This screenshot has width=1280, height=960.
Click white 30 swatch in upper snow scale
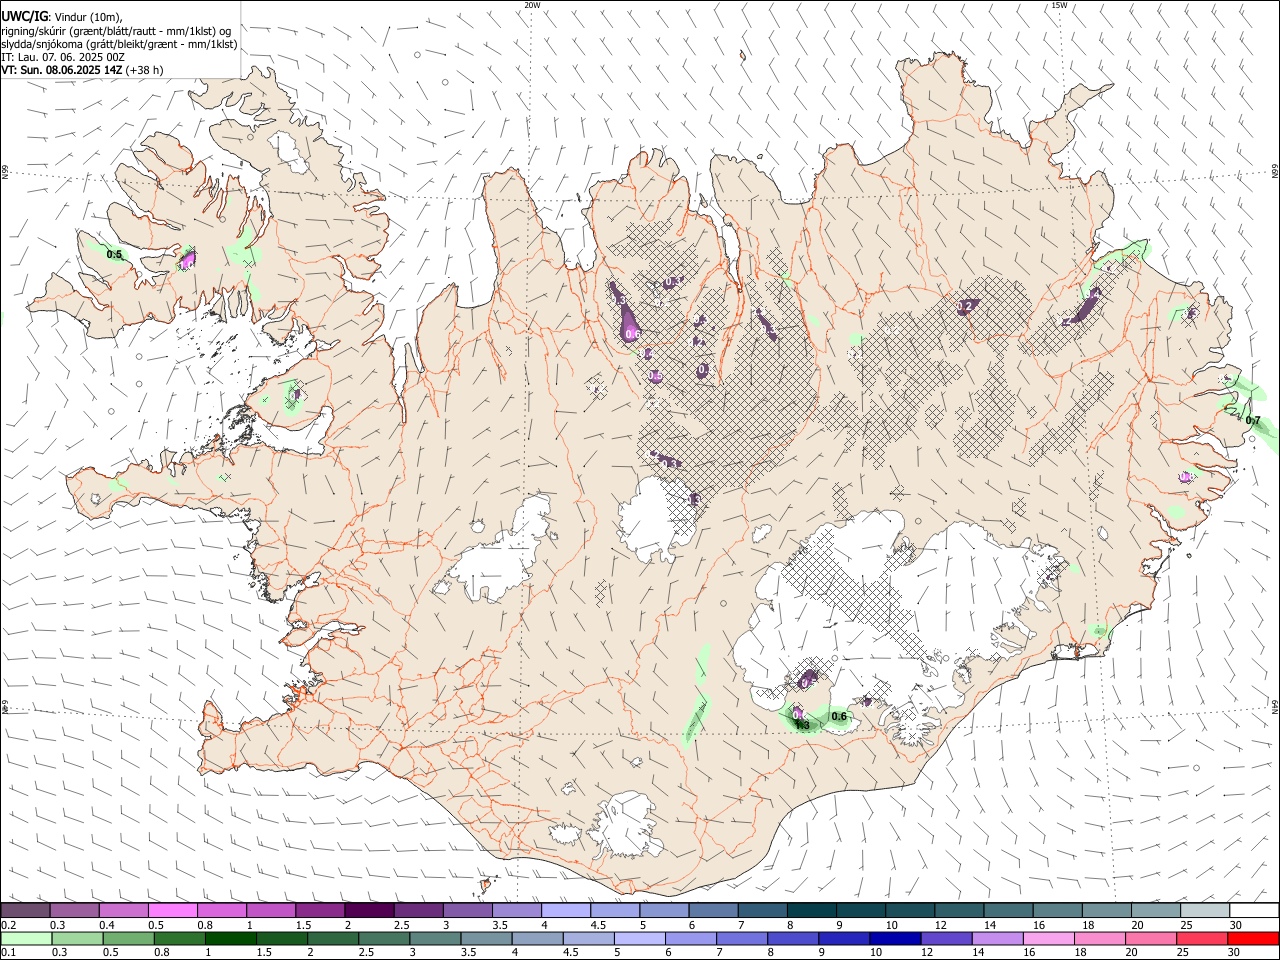click(1254, 911)
